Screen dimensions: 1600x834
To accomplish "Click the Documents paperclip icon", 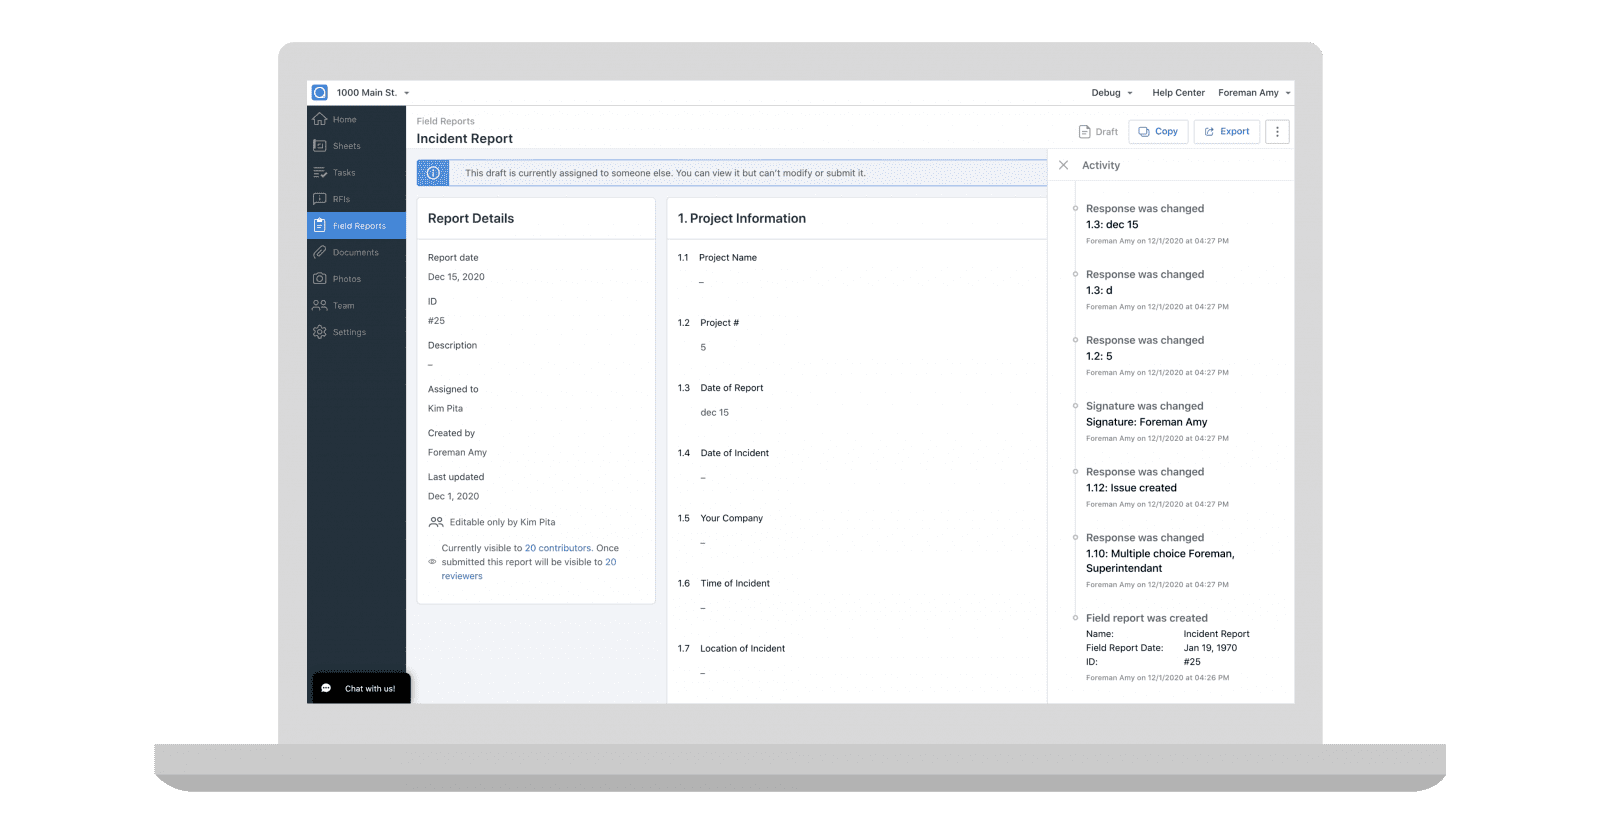I will point(320,252).
